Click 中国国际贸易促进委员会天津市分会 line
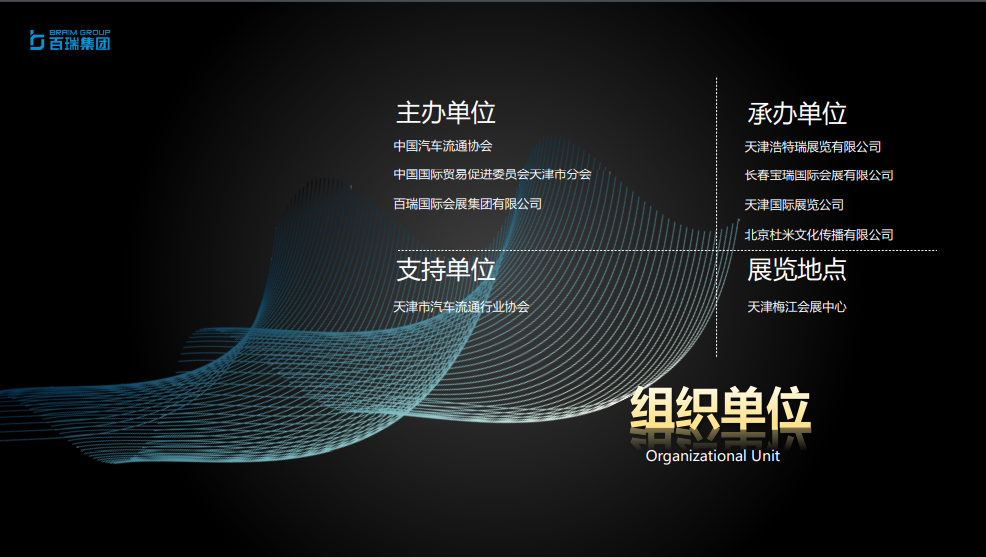Screen dimensions: 986x557 pos(492,174)
